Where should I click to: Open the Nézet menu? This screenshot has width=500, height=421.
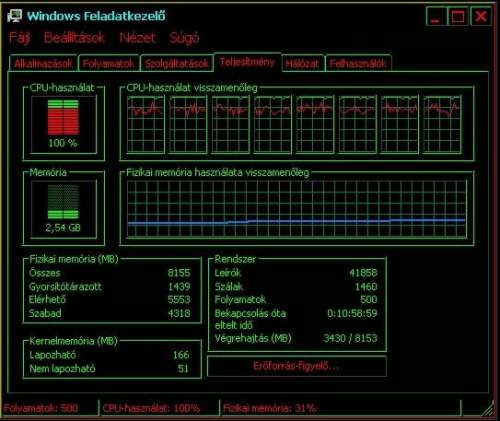coord(137,38)
